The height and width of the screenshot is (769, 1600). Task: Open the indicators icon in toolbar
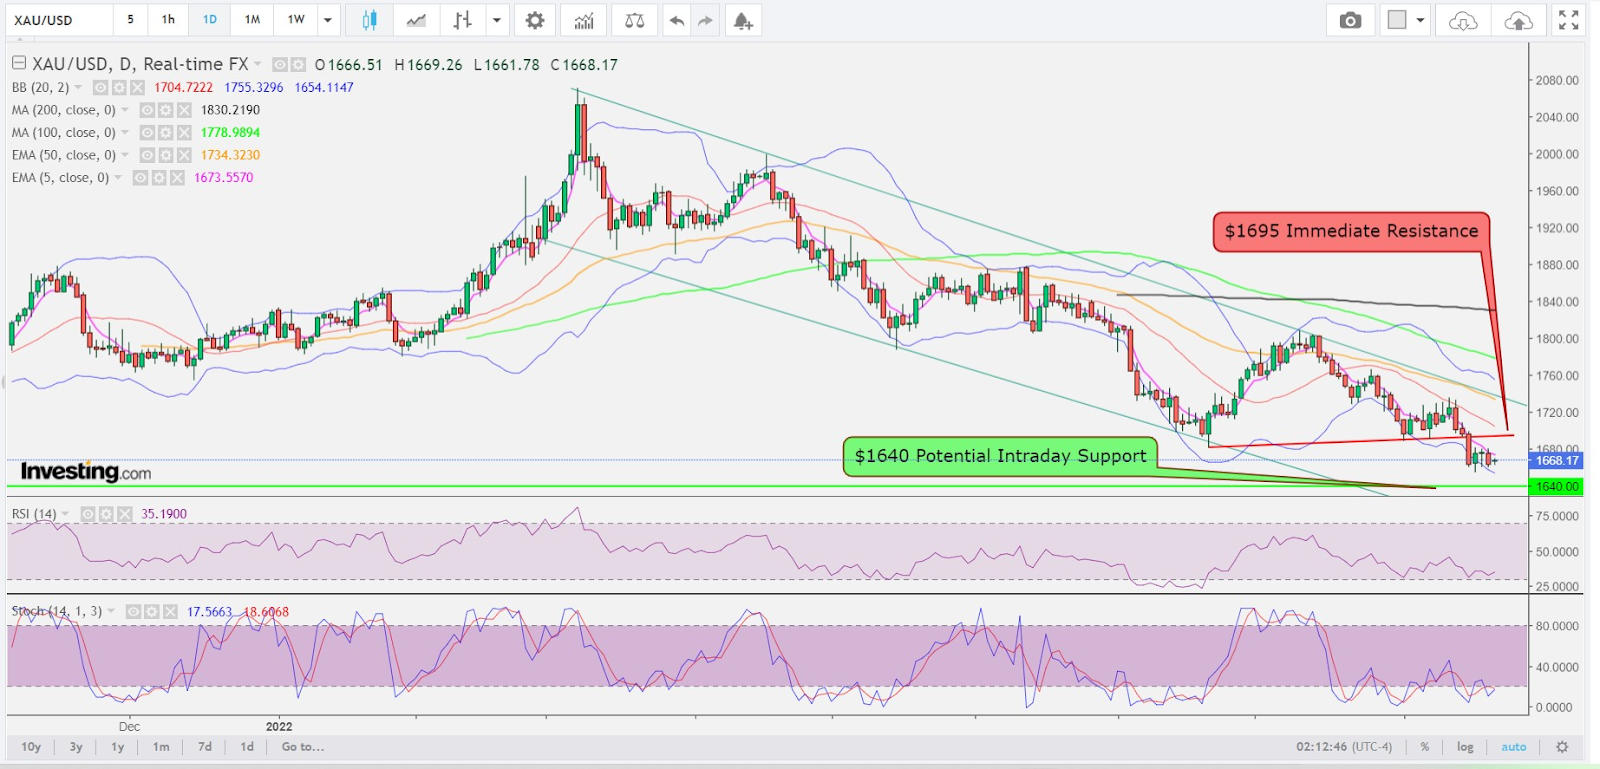pyautogui.click(x=584, y=20)
